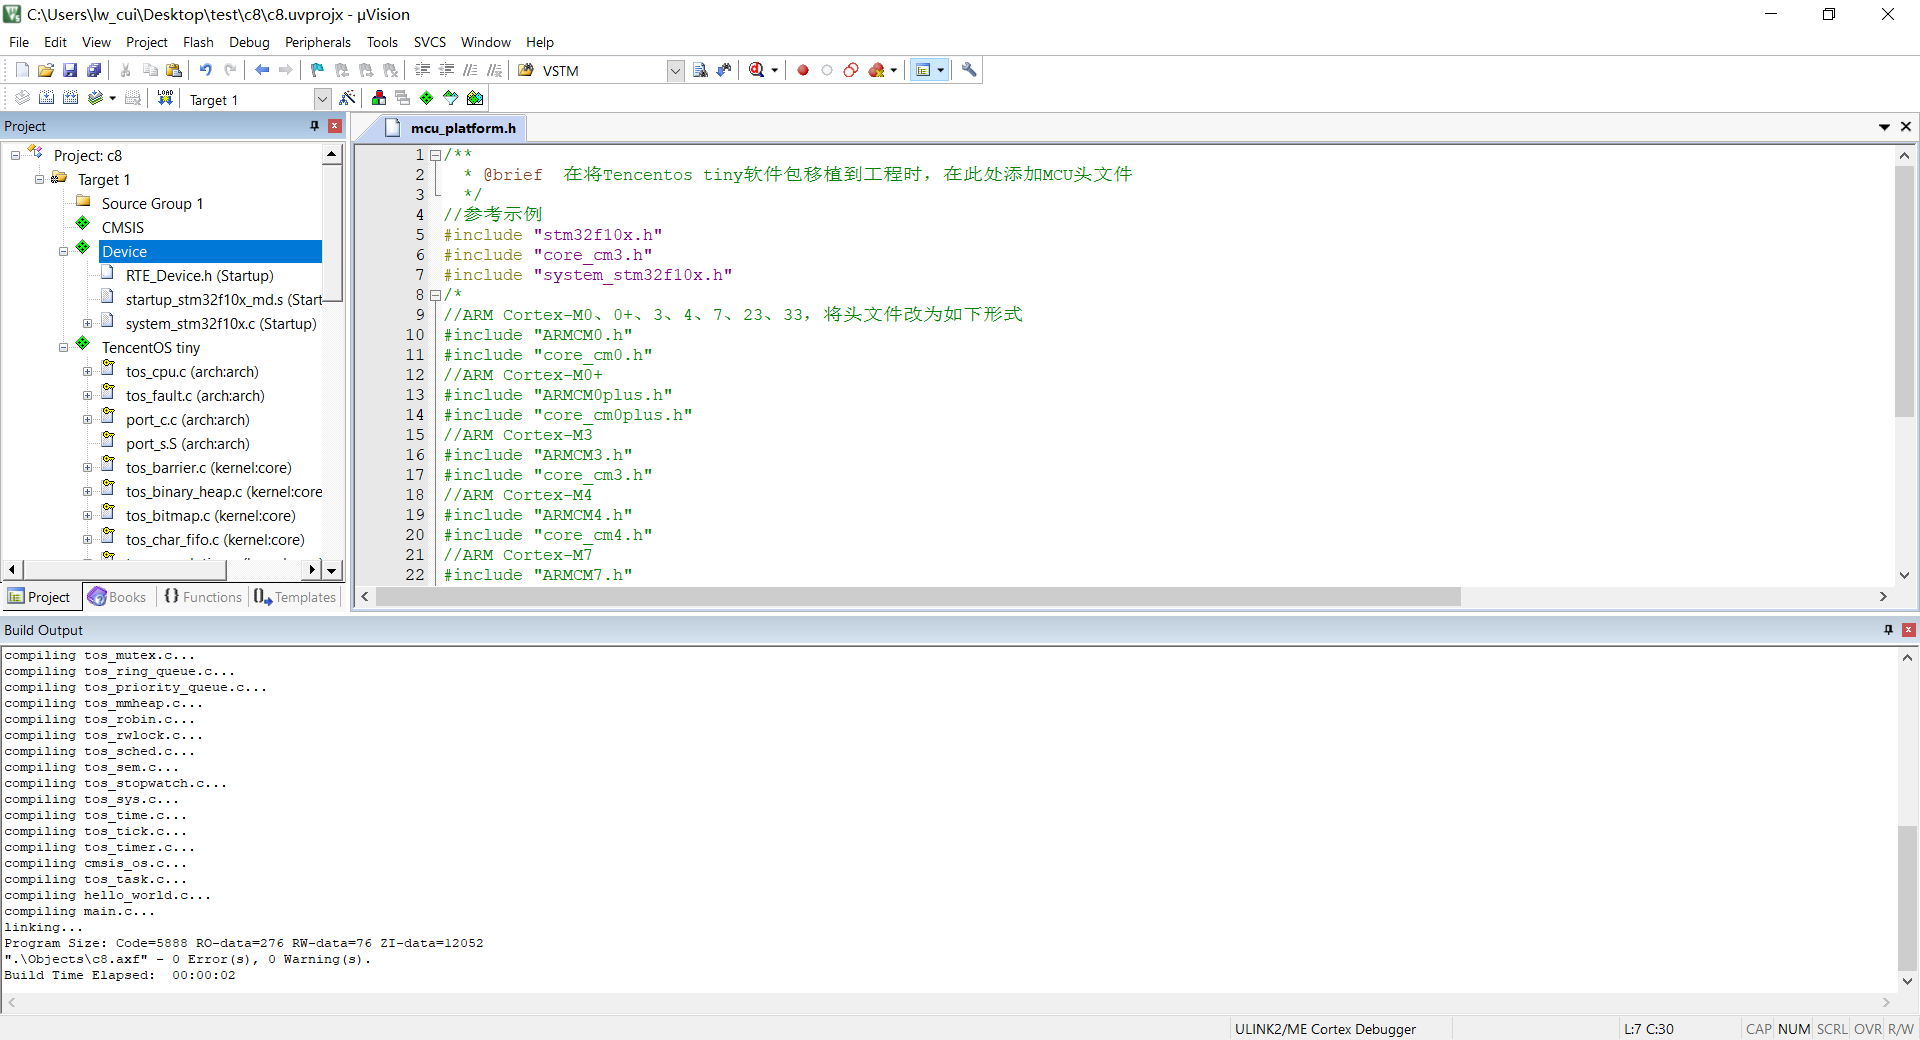The width and height of the screenshot is (1920, 1040).
Task: Open Manage Project Items with the colored blocks icon
Action: click(379, 98)
